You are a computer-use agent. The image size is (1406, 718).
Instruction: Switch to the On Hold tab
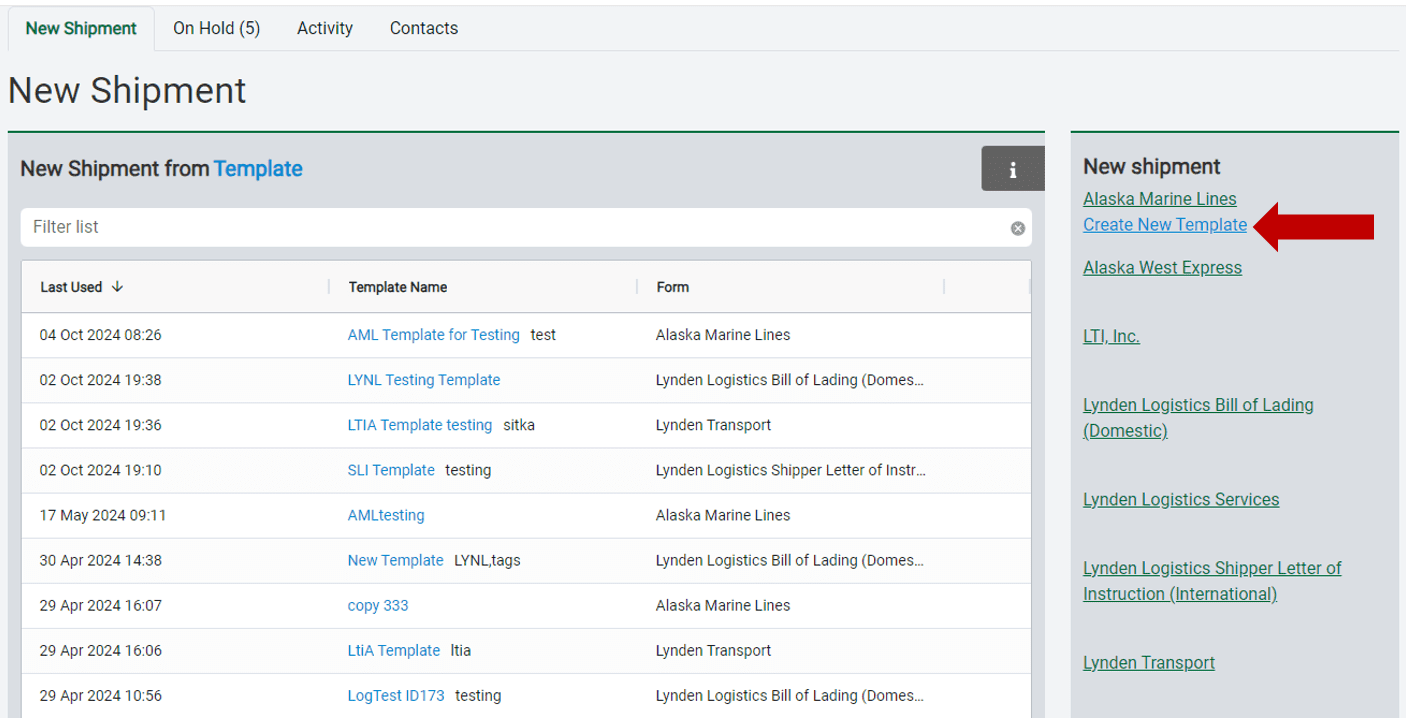216,28
